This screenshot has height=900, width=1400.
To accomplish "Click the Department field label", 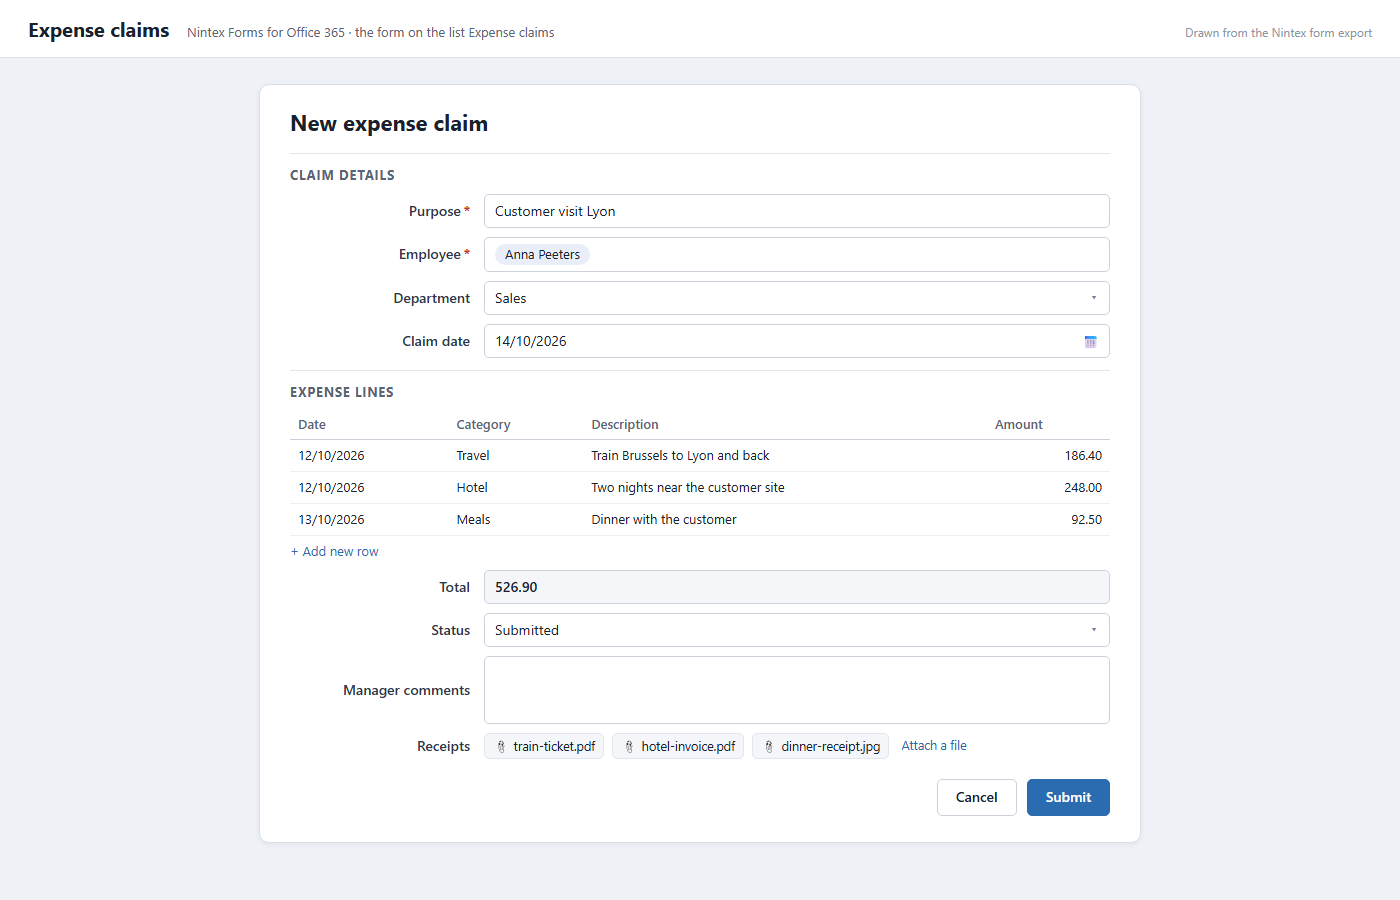I will click(x=431, y=298).
